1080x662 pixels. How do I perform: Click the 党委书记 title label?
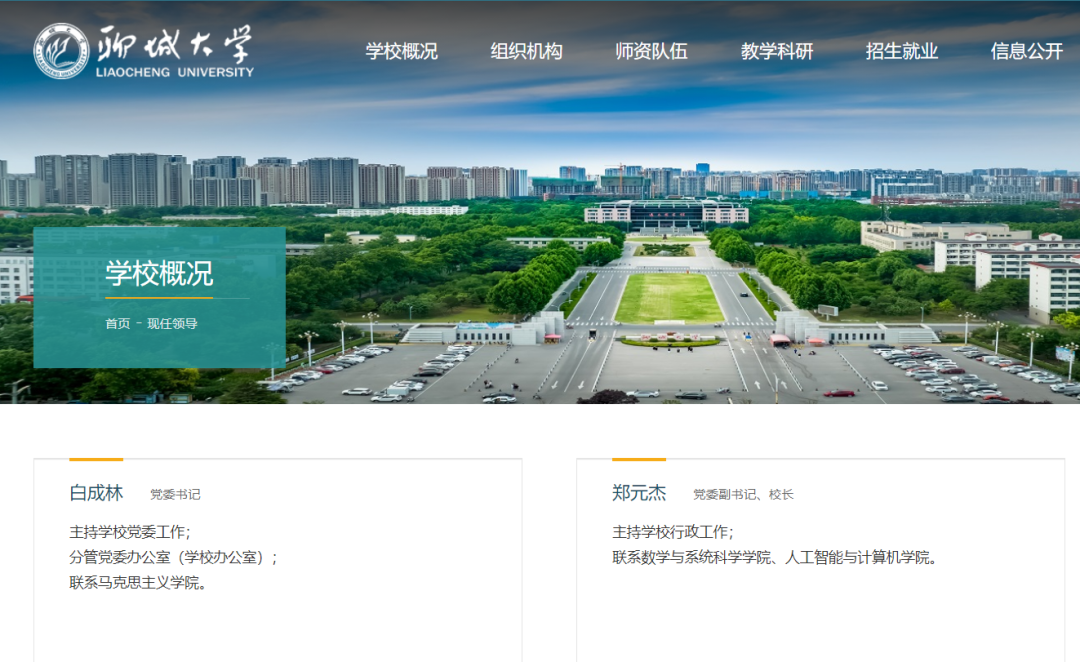click(x=175, y=495)
